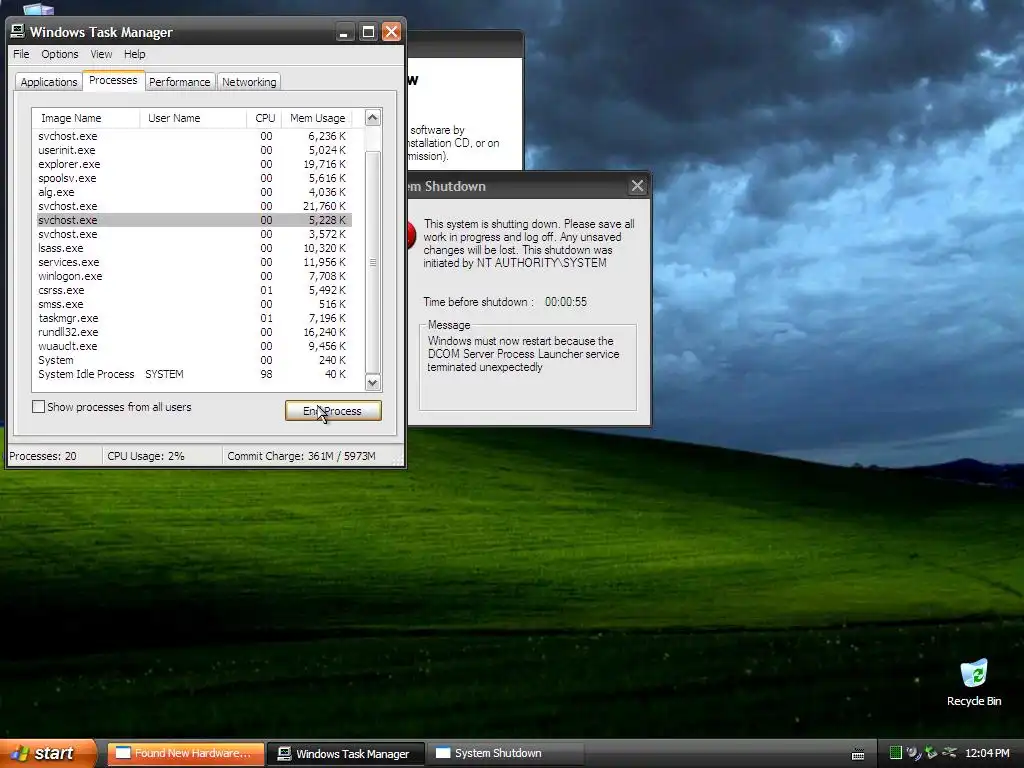Open the Options menu
Viewport: 1024px width, 768px height.
tap(59, 54)
